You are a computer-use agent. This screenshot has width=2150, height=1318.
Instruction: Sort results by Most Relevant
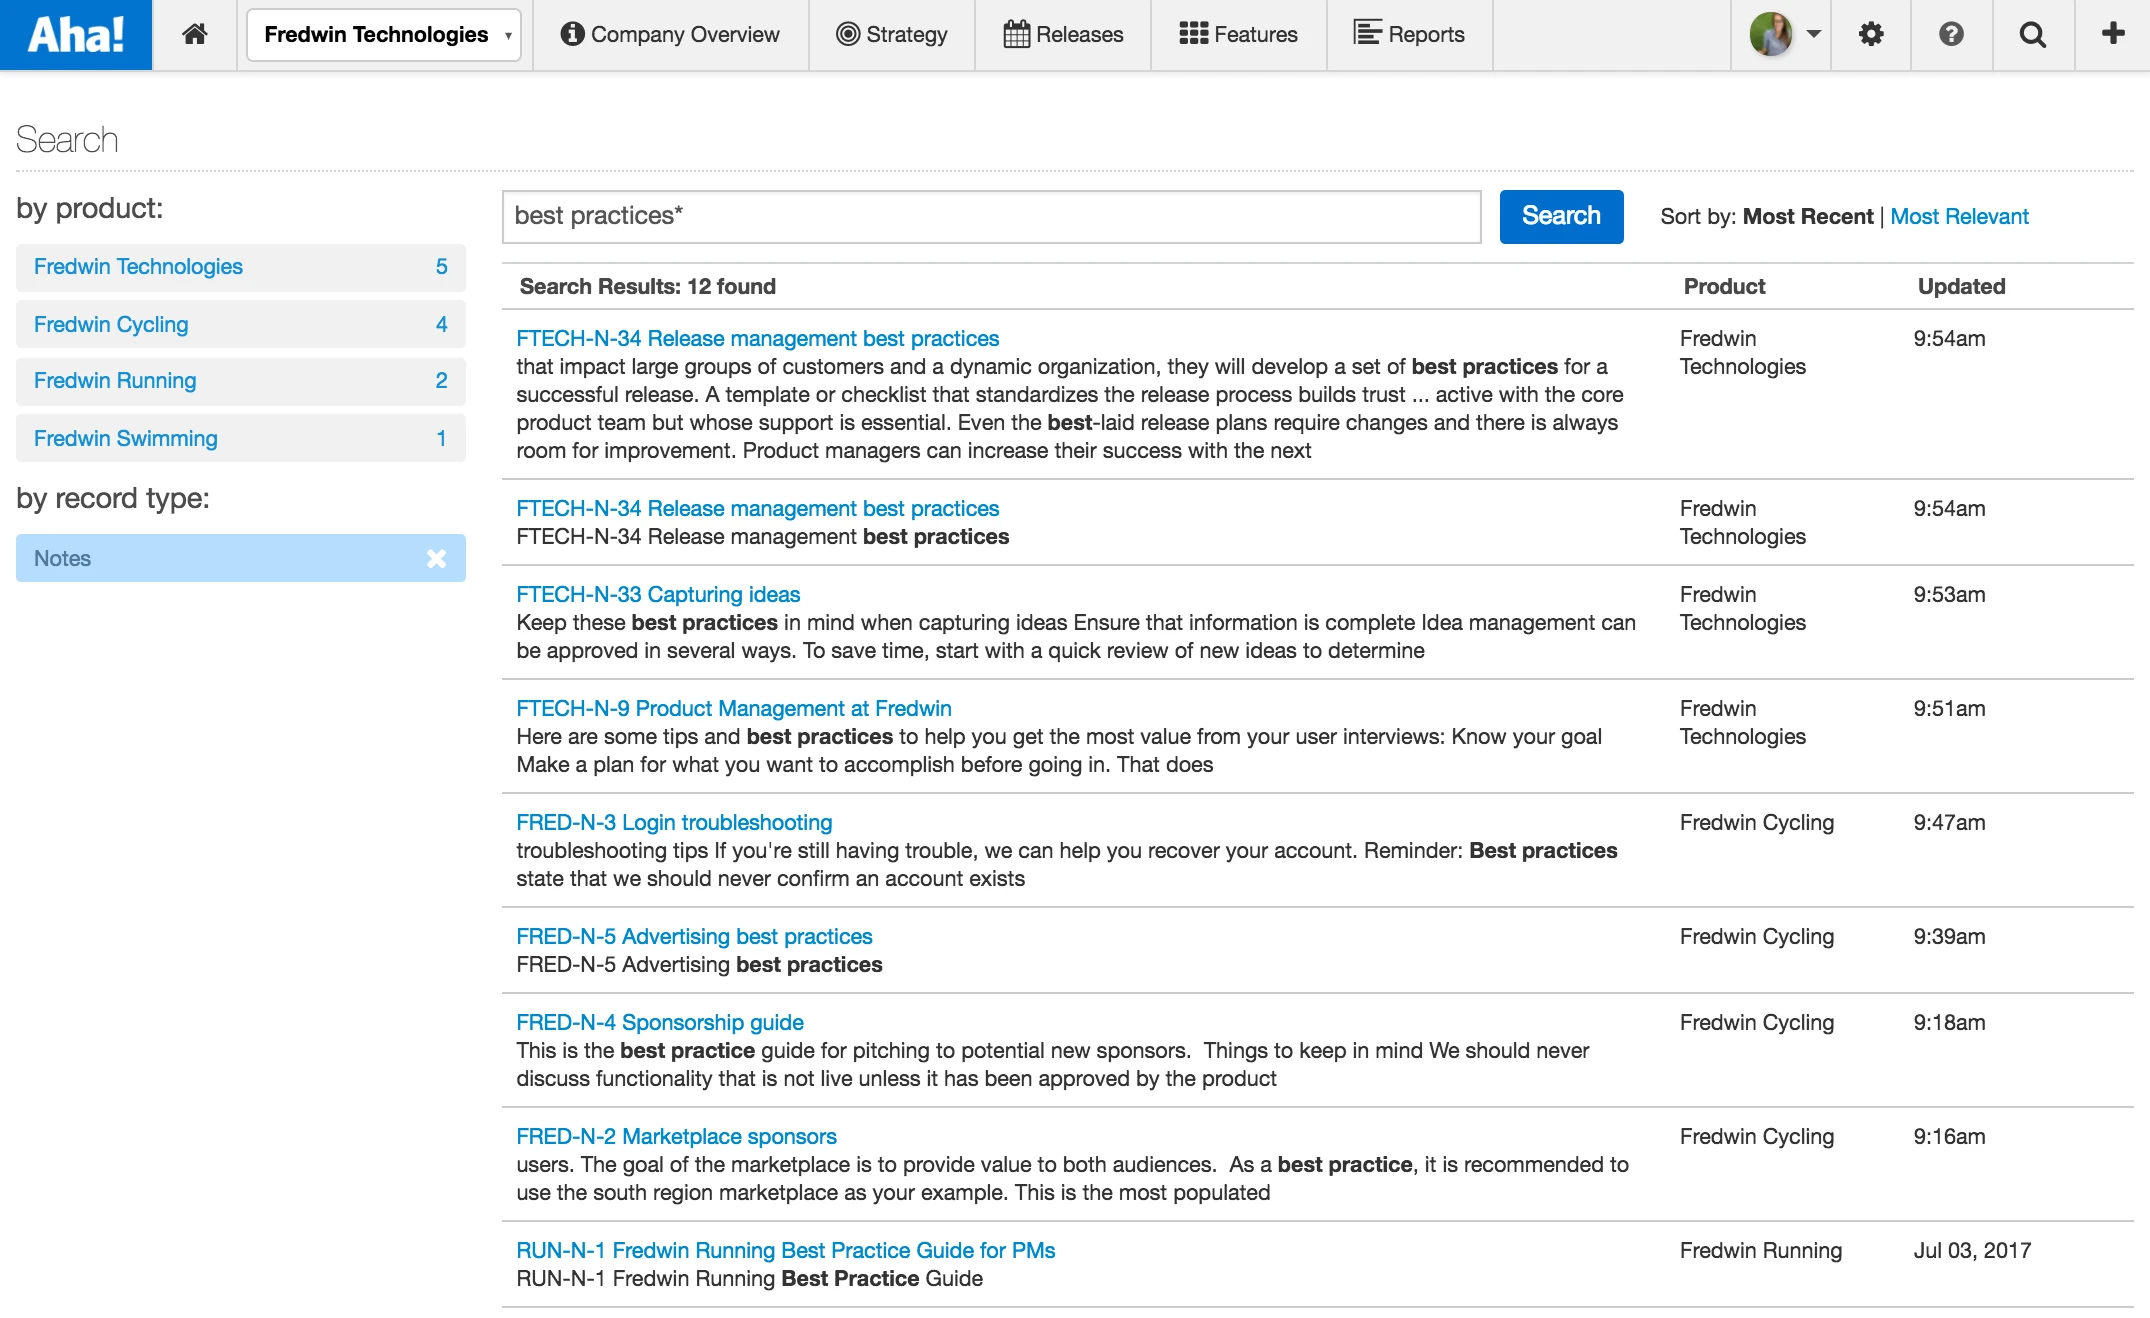tap(1958, 217)
